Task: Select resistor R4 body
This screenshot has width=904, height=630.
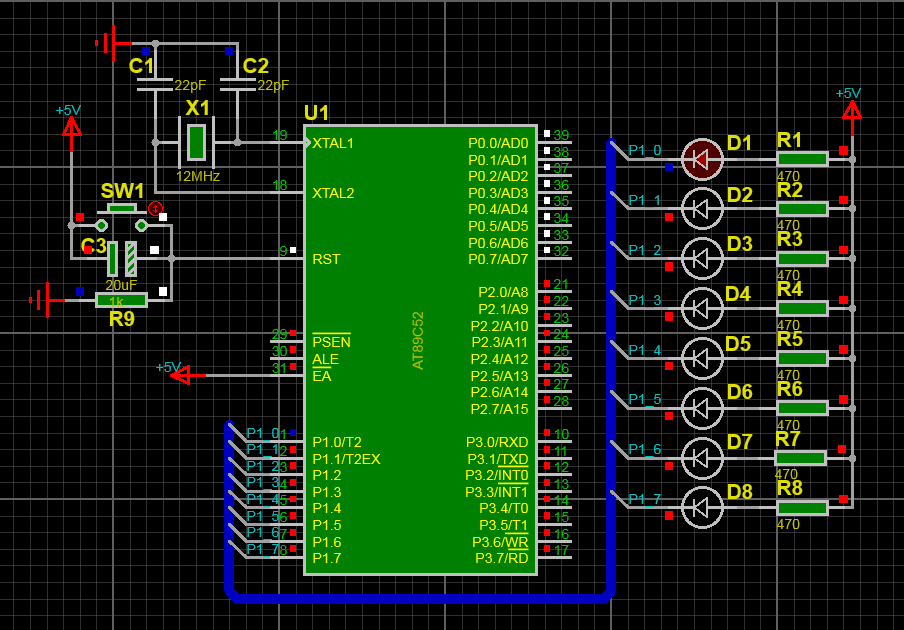Action: [x=803, y=308]
